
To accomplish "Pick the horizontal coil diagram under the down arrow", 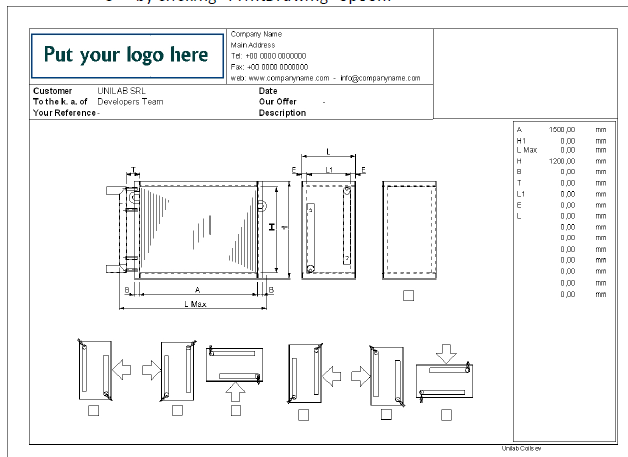I will [446, 381].
